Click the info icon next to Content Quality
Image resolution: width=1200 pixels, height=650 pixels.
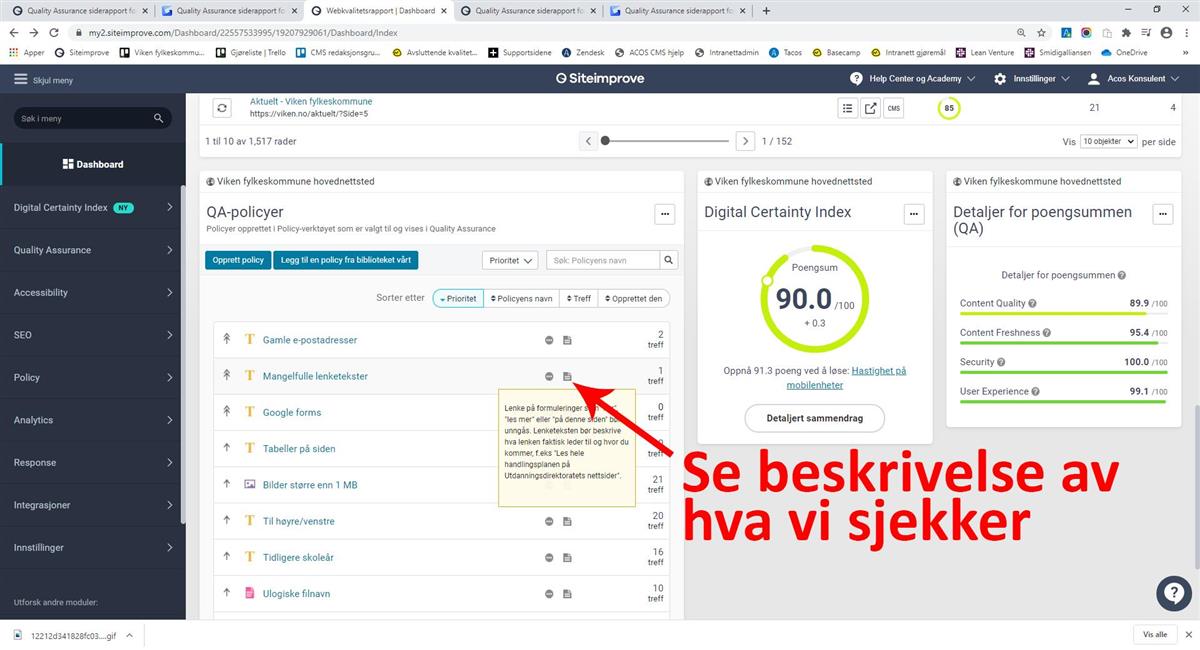point(1032,304)
